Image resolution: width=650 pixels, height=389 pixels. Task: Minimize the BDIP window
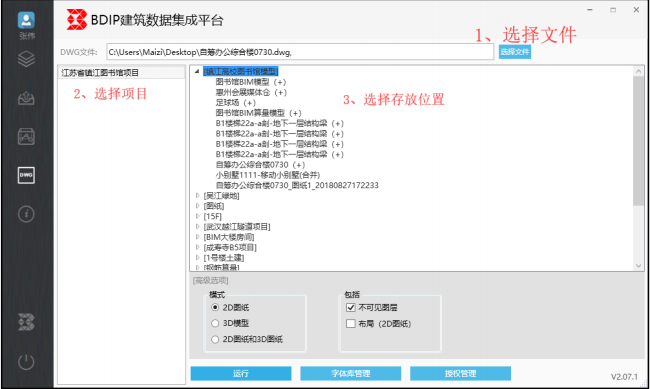(590, 10)
